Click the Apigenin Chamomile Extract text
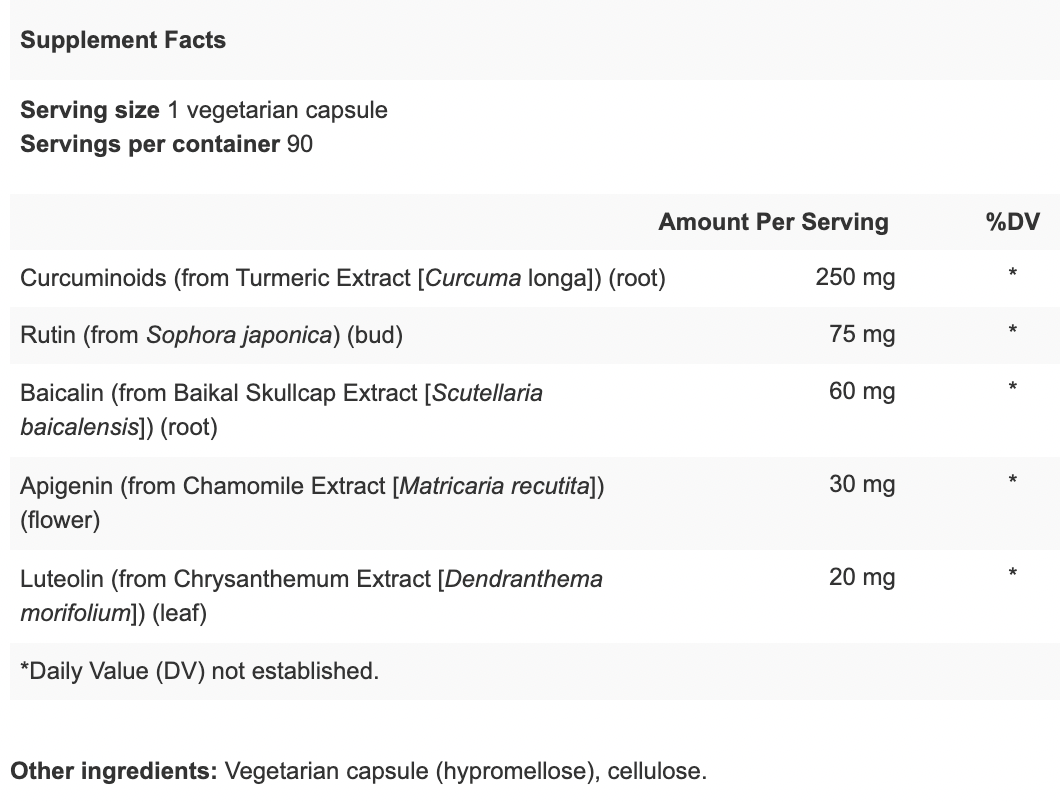This screenshot has width=1060, height=802. click(x=312, y=502)
